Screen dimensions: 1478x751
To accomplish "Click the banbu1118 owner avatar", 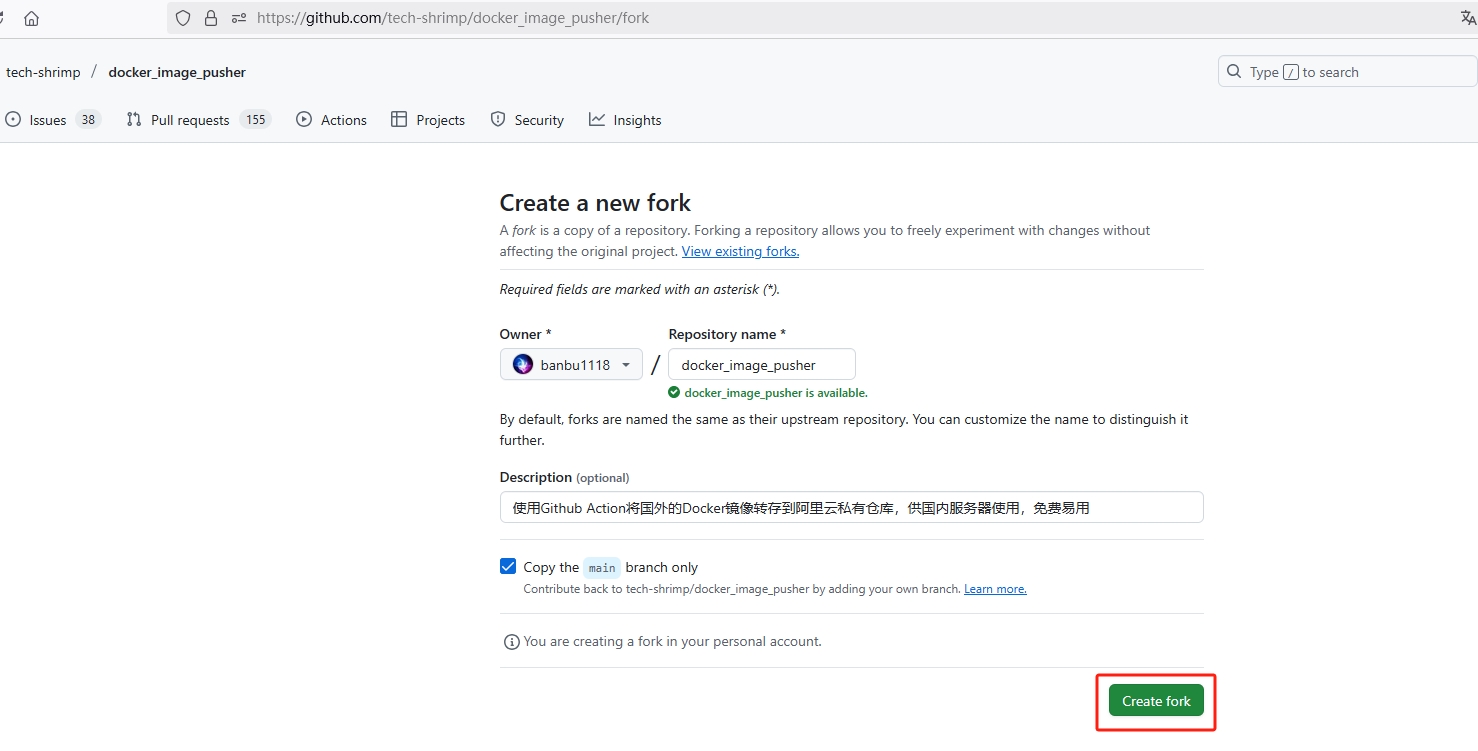I will 523,365.
